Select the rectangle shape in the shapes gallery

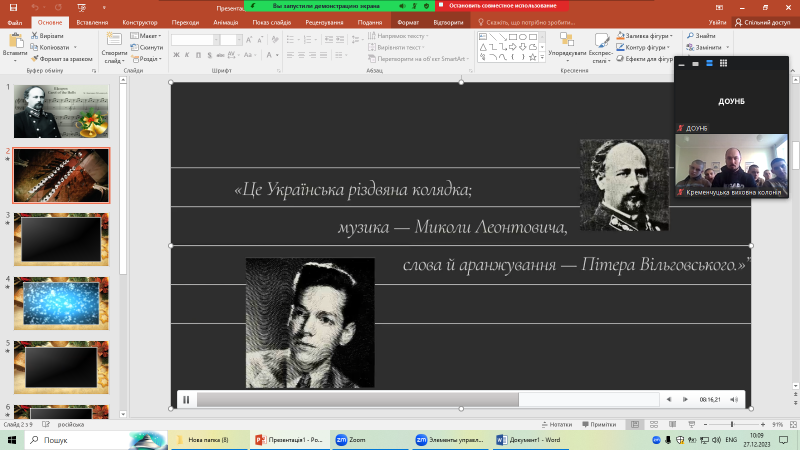click(x=513, y=37)
